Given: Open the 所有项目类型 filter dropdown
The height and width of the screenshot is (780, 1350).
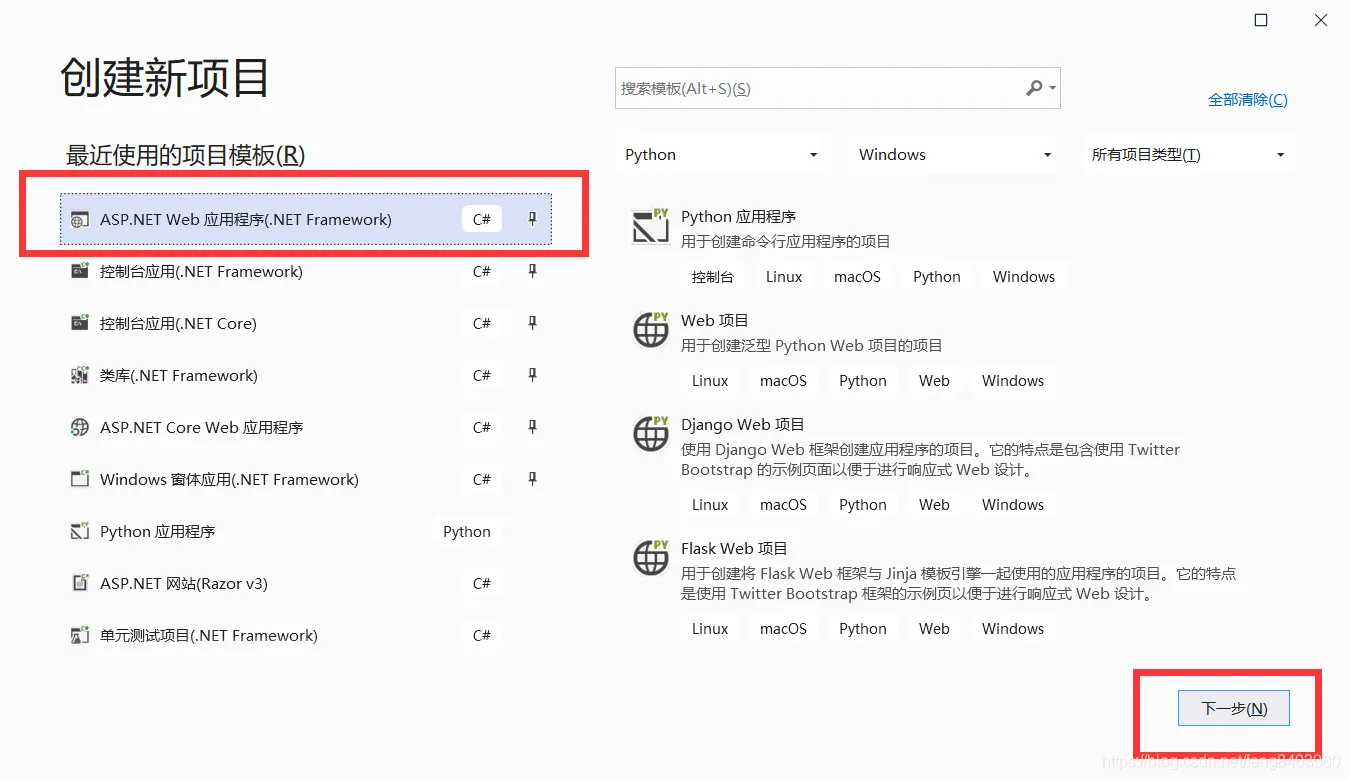Looking at the screenshot, I should click(1188, 155).
